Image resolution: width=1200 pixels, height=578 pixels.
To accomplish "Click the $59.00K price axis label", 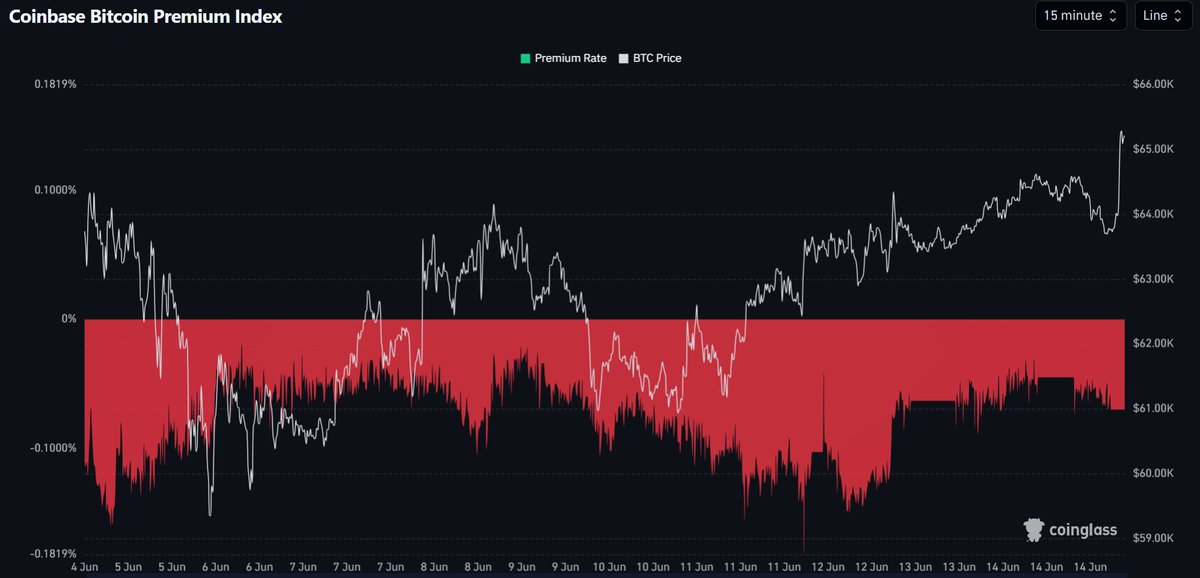I will click(x=1152, y=538).
